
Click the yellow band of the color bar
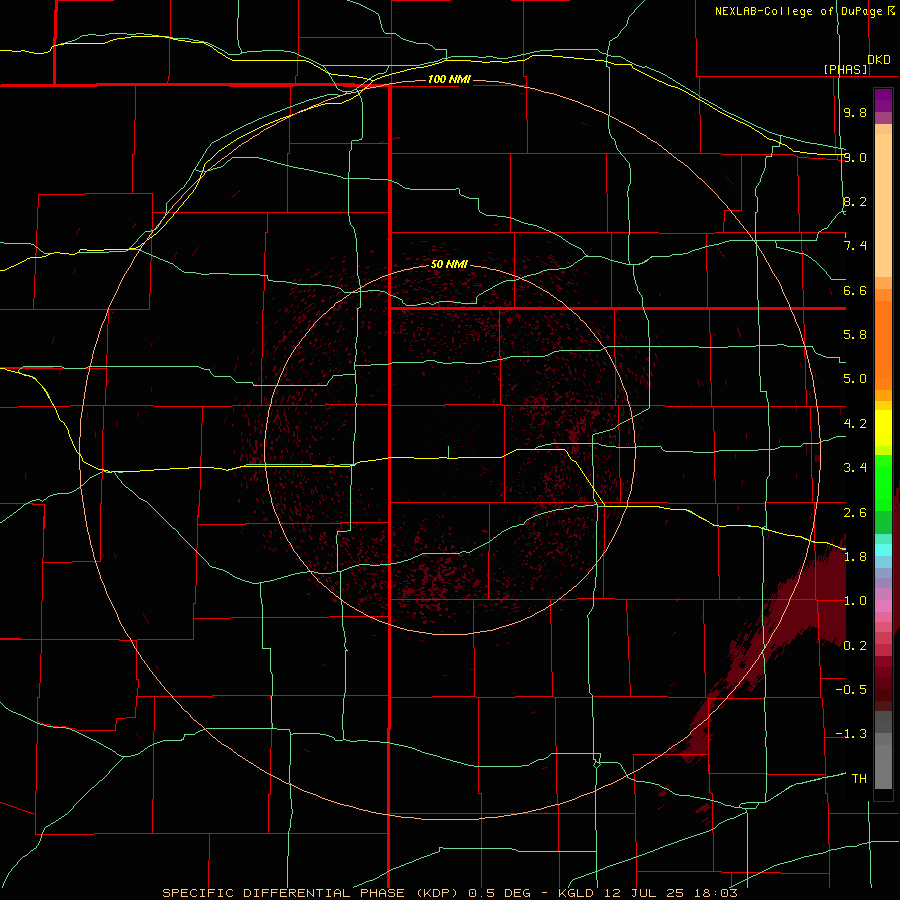click(x=883, y=428)
